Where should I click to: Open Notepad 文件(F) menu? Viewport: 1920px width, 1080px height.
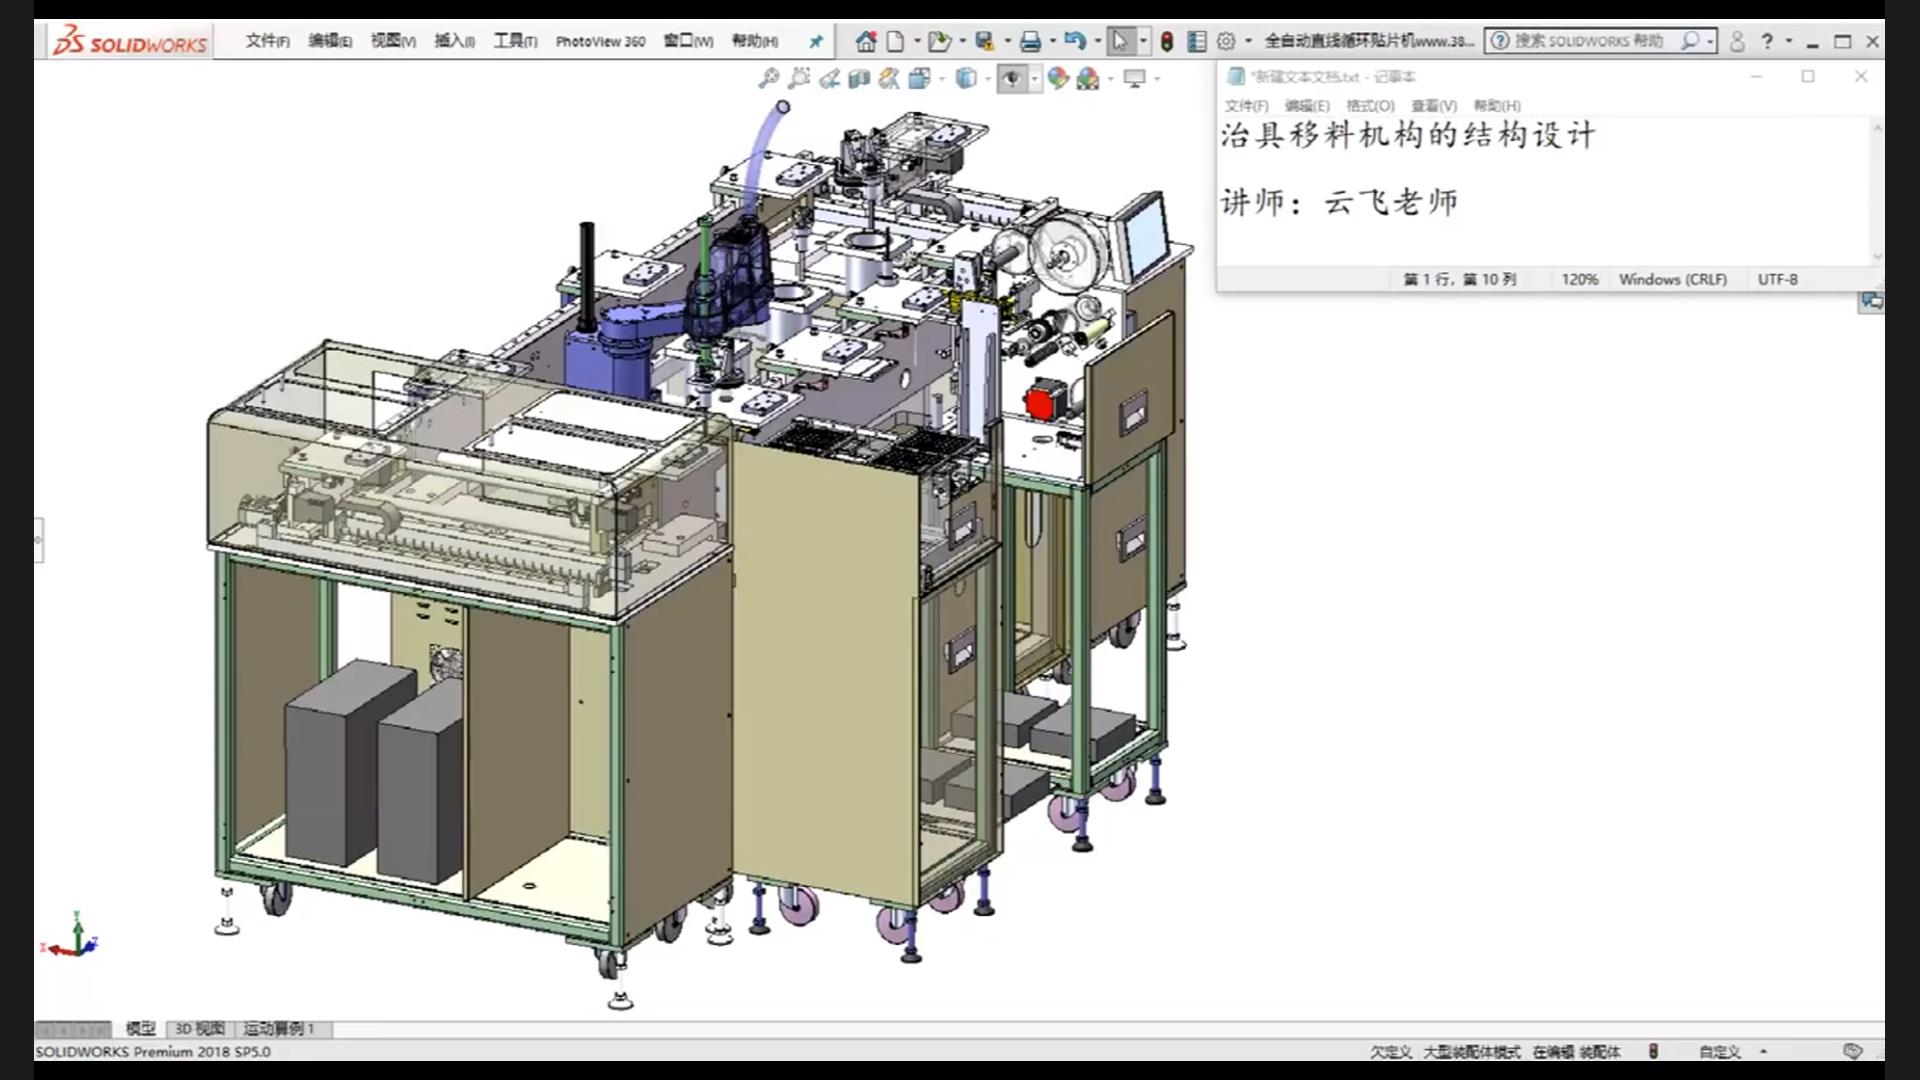(1246, 105)
